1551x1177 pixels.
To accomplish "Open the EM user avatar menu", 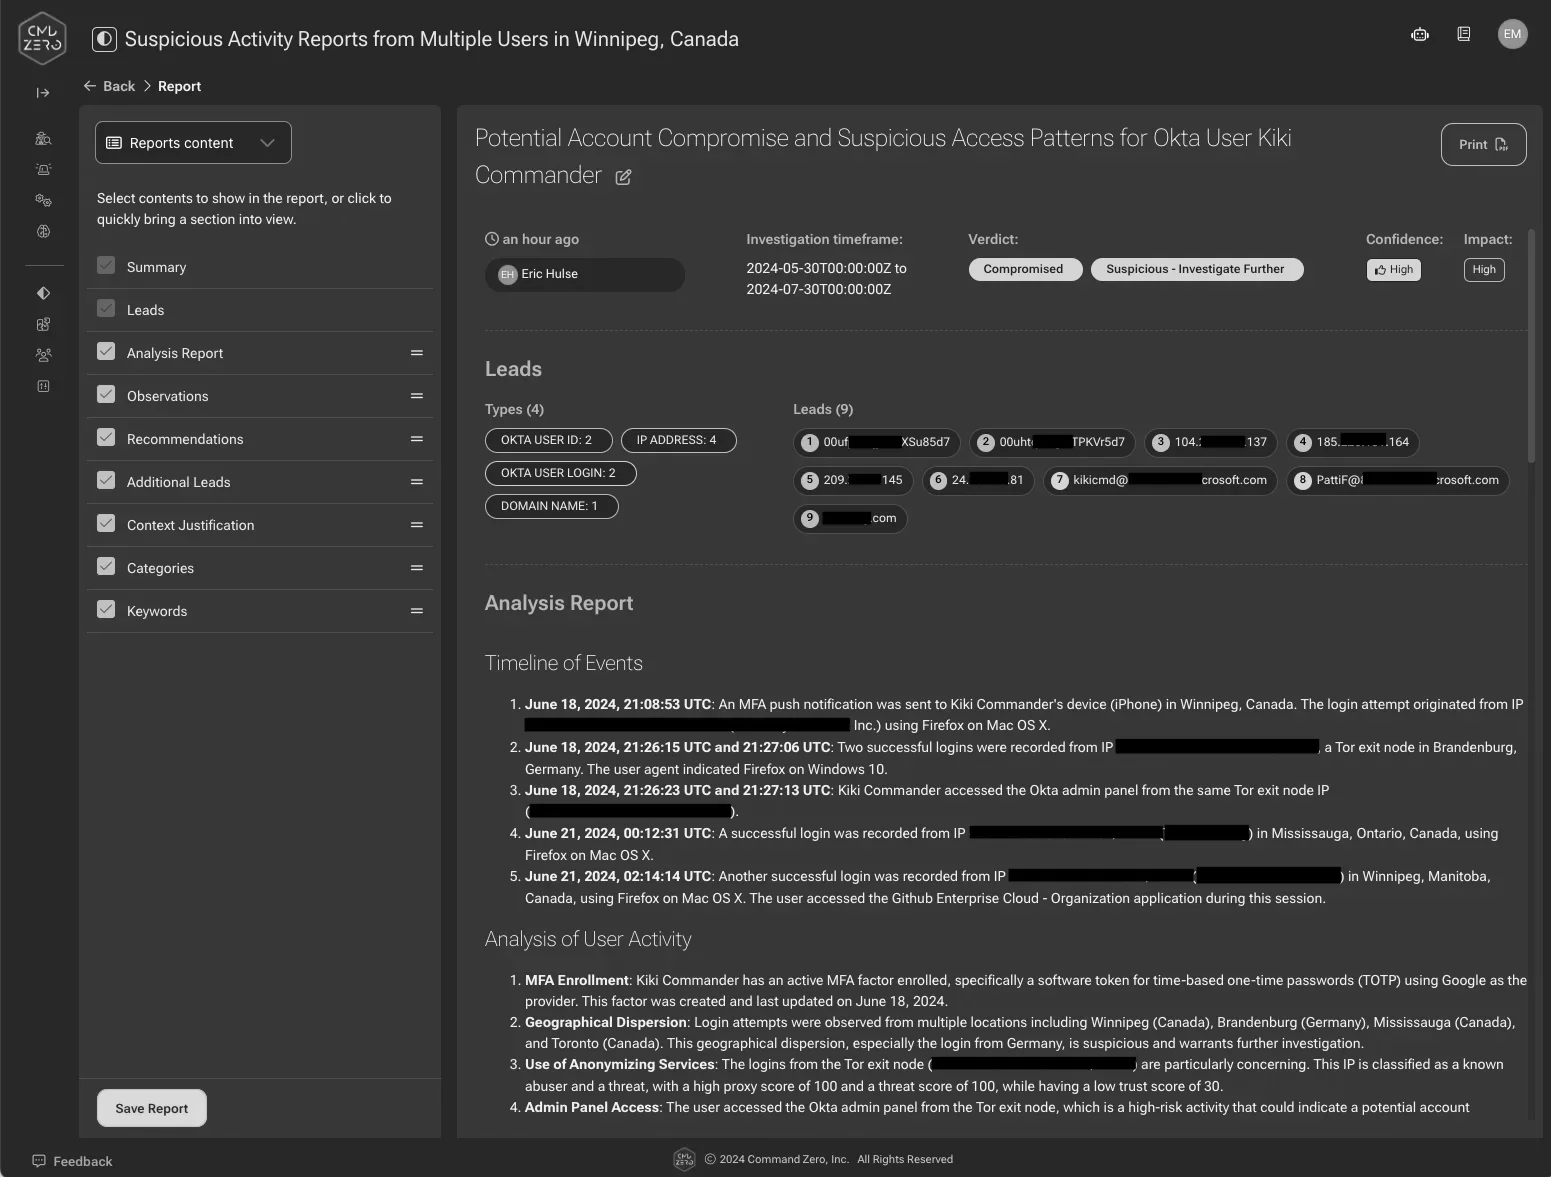I will coord(1513,34).
